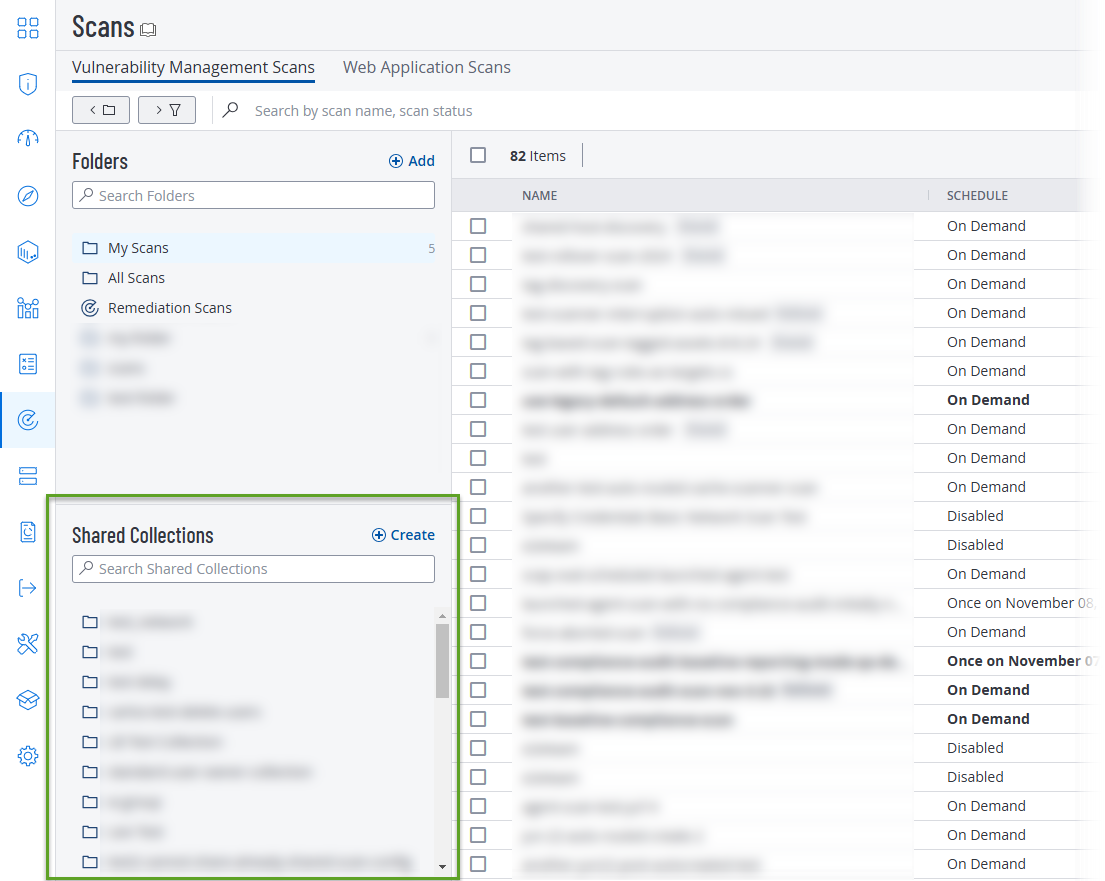This screenshot has width=1105, height=881.
Task: Click the Add folder link
Action: click(412, 161)
